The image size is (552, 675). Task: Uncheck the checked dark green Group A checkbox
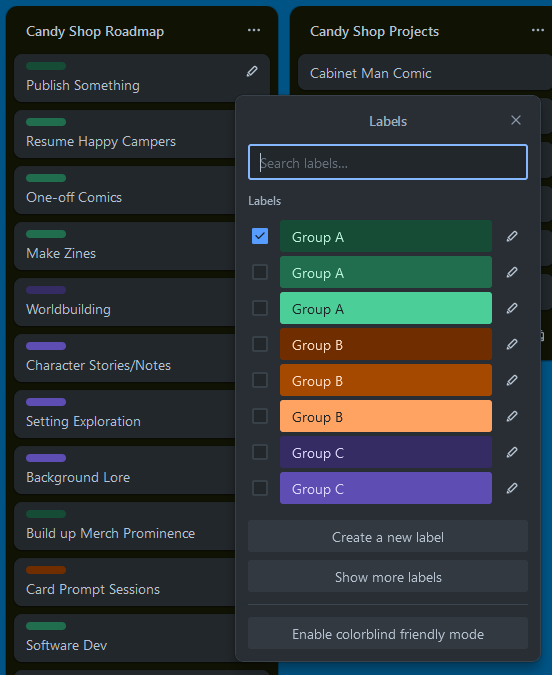[x=260, y=236]
